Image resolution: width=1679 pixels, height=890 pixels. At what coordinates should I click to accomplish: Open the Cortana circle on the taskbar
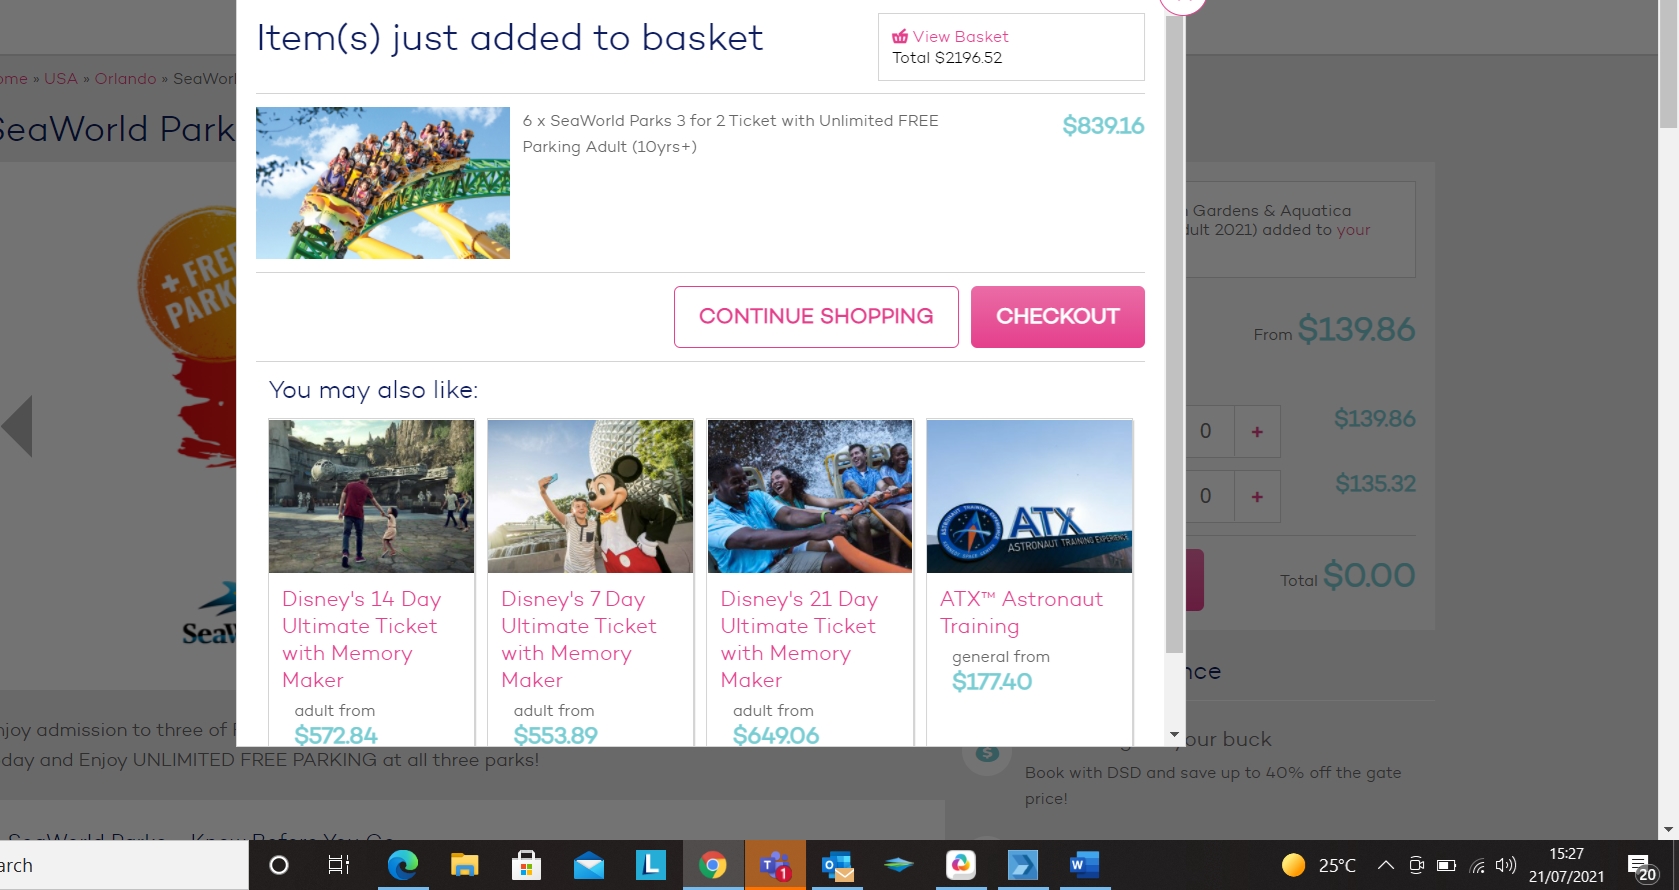pos(279,865)
